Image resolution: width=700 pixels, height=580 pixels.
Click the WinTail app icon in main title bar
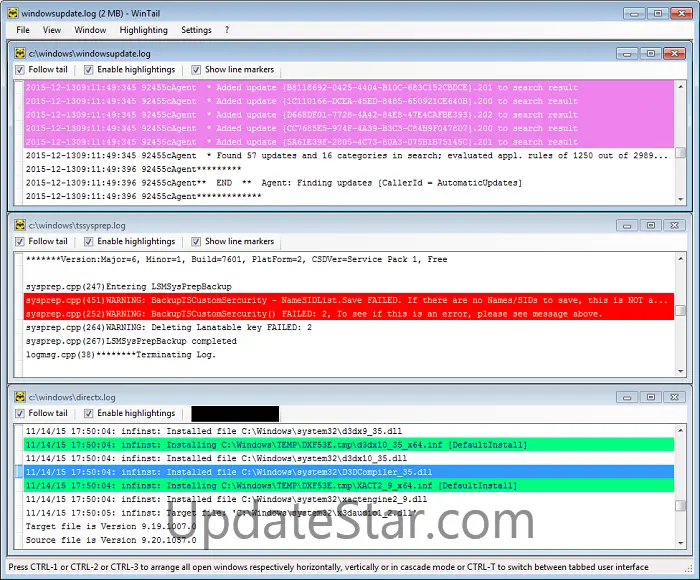click(x=13, y=13)
